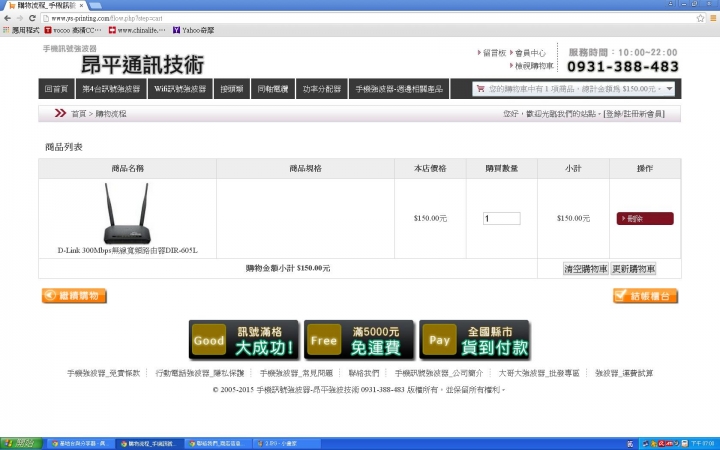Bookmark this page with the star icon
The width and height of the screenshot is (720, 450).
click(x=700, y=18)
